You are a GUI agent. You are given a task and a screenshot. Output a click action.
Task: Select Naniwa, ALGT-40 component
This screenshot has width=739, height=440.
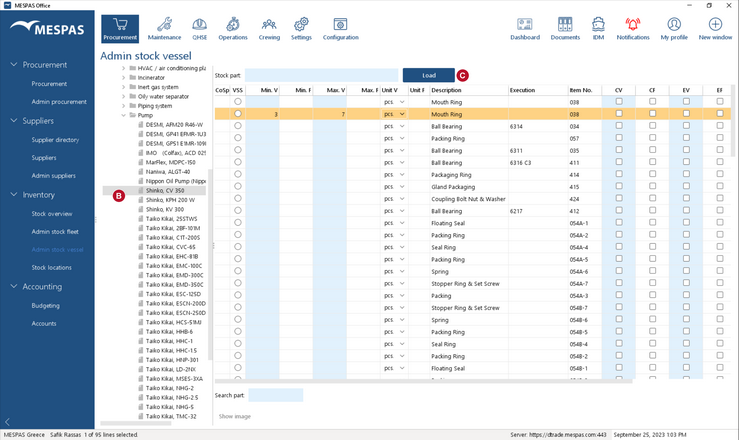[167, 171]
